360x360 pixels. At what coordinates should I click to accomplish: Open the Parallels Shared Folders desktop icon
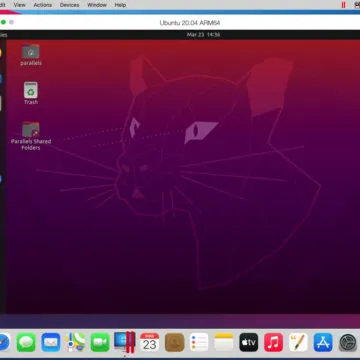click(31, 136)
